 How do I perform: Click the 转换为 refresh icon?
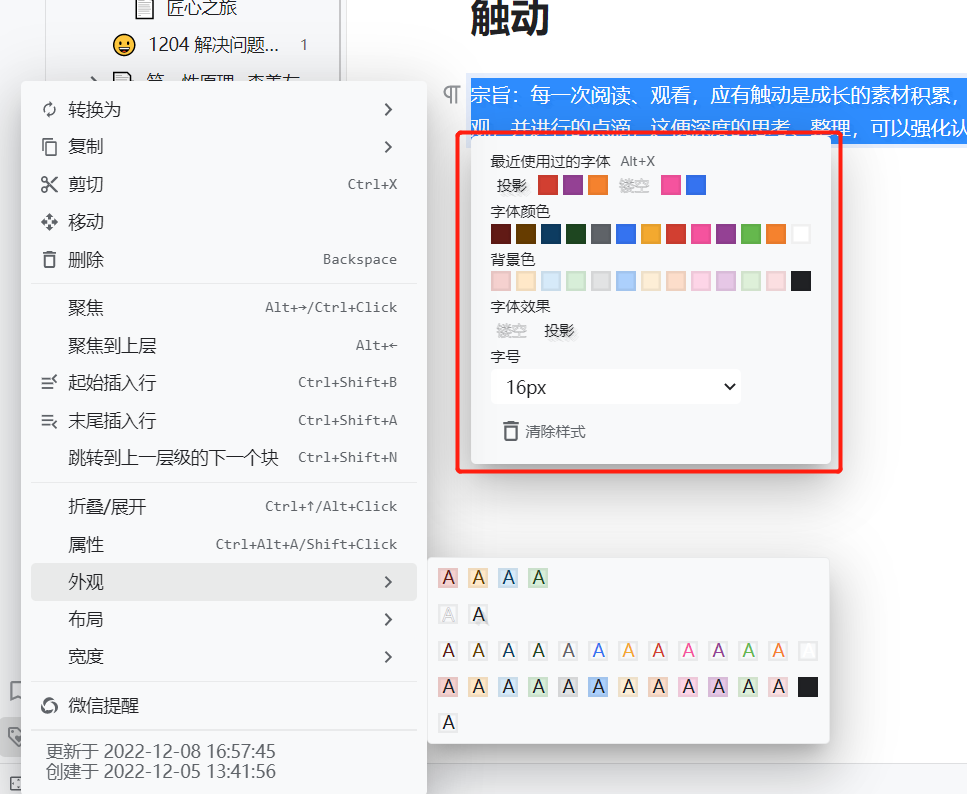point(49,110)
